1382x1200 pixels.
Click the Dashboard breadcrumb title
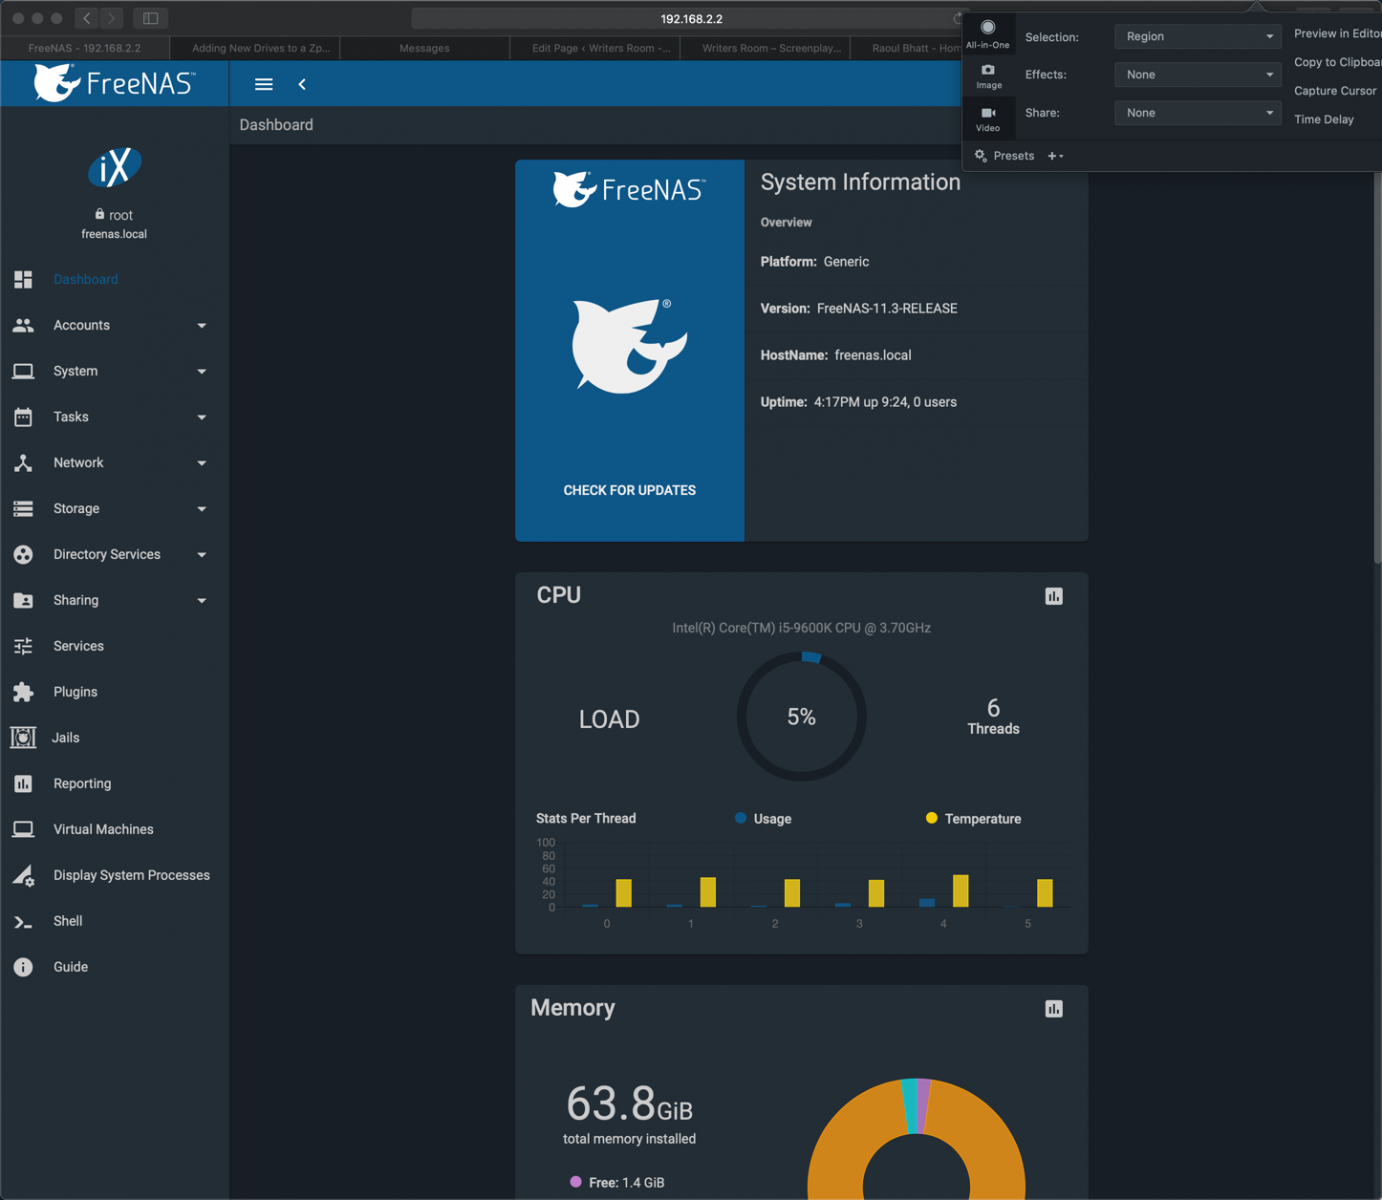(276, 125)
